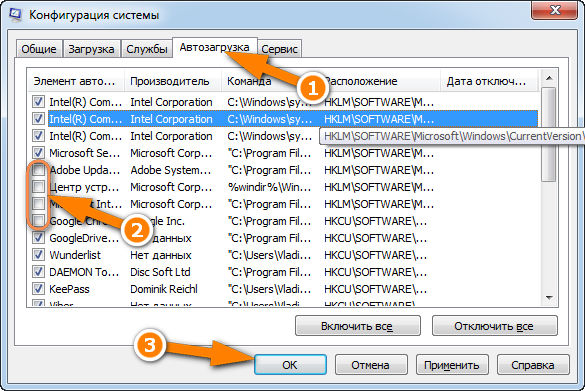Click the Расположение column header
The image size is (585, 391).
(x=379, y=81)
